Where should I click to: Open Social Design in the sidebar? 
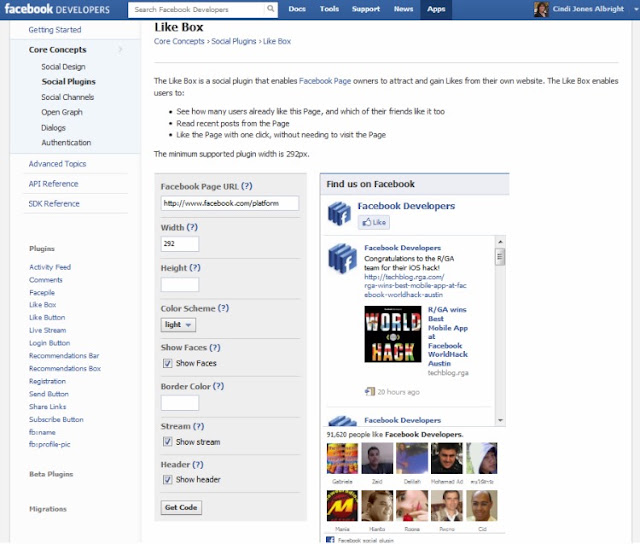pyautogui.click(x=63, y=67)
